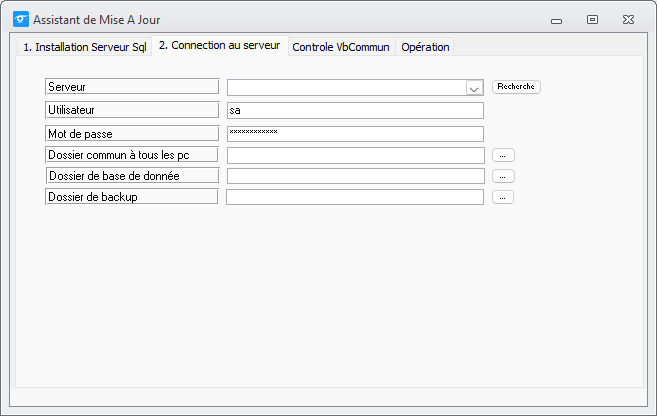Browse for the 'Dossier de base de donnée' folder

[x=503, y=176]
